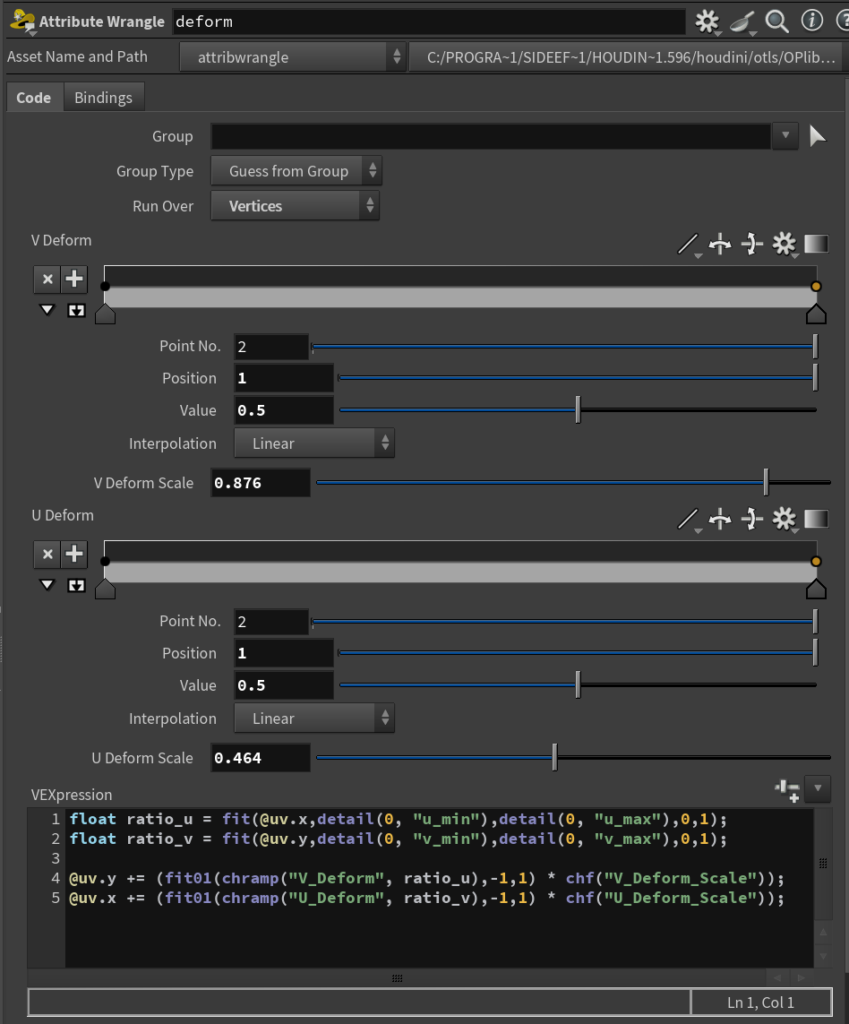
Task: Switch to the Bindings tab
Action: click(104, 98)
